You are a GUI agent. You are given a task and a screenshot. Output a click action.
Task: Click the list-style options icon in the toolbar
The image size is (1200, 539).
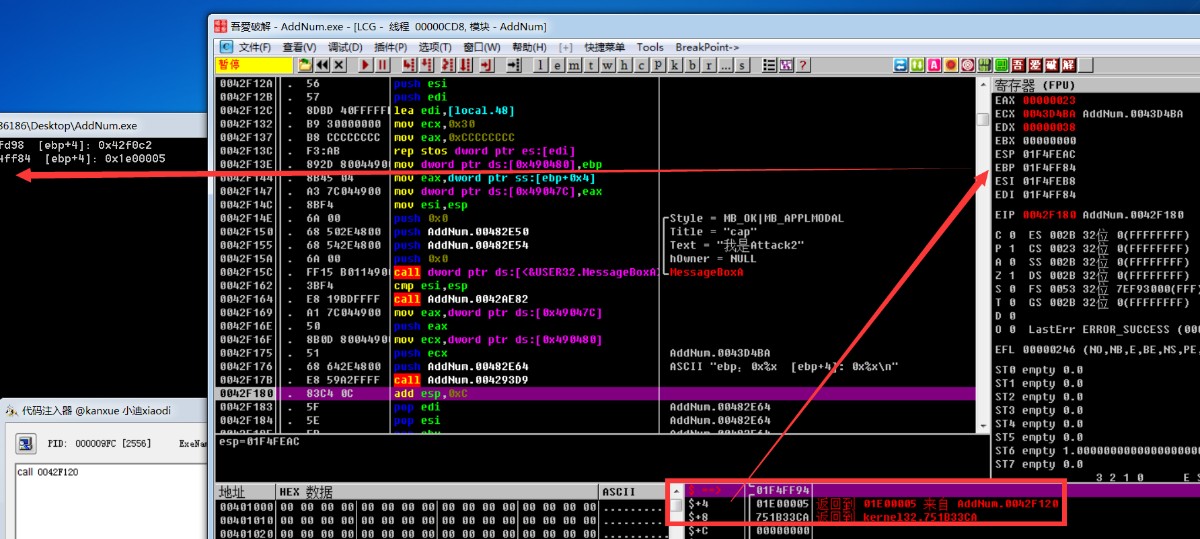pyautogui.click(x=769, y=65)
